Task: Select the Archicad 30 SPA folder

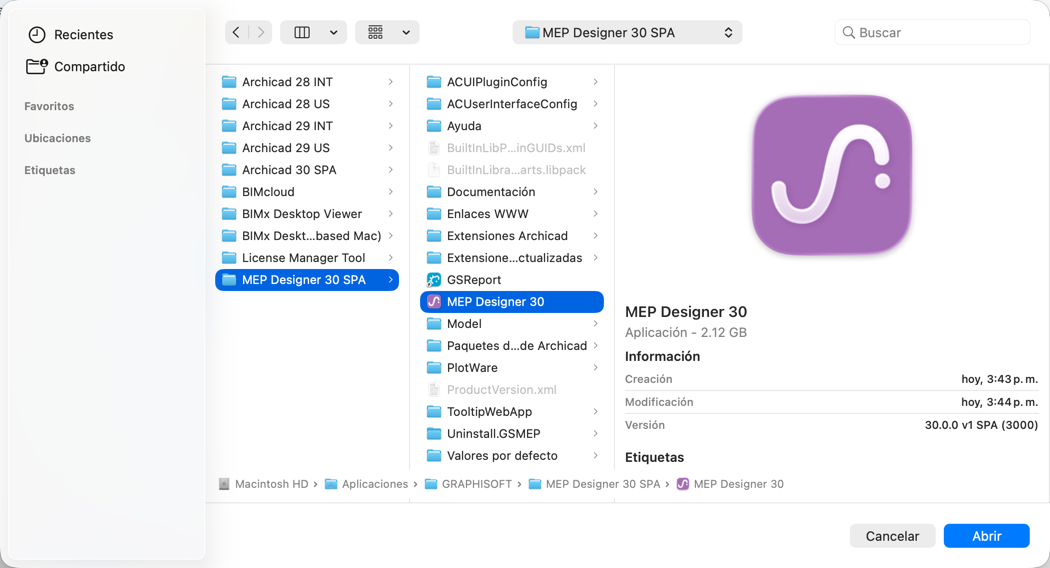Action: [307, 170]
